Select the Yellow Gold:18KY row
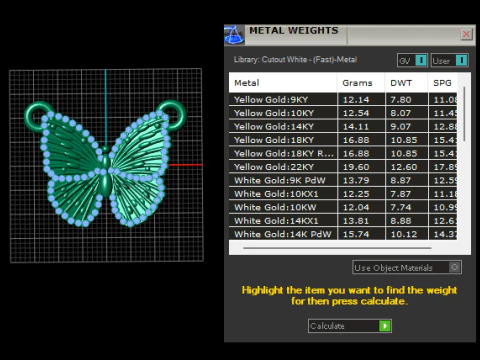480x360 pixels. click(x=343, y=140)
